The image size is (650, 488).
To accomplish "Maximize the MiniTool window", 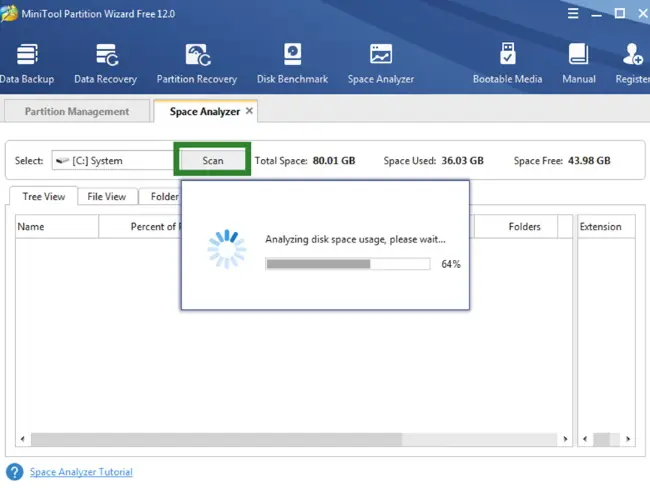I will [620, 14].
